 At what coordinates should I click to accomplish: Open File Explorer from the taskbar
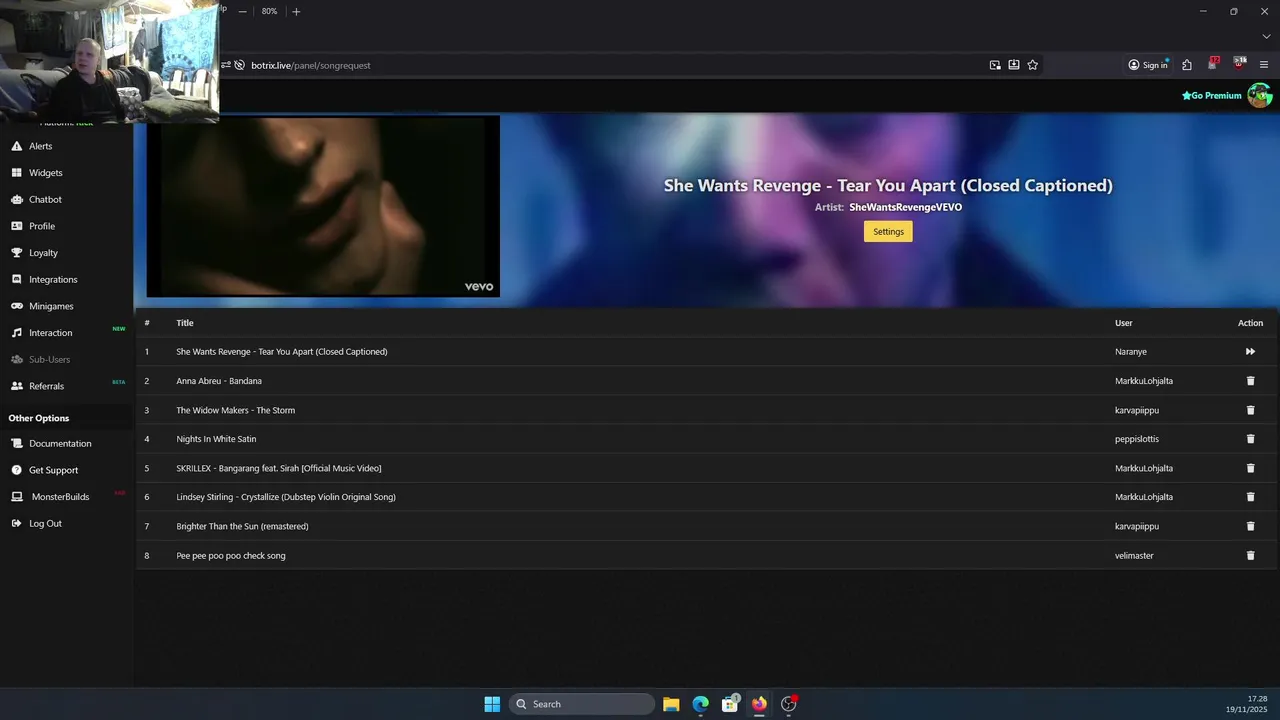coord(671,704)
